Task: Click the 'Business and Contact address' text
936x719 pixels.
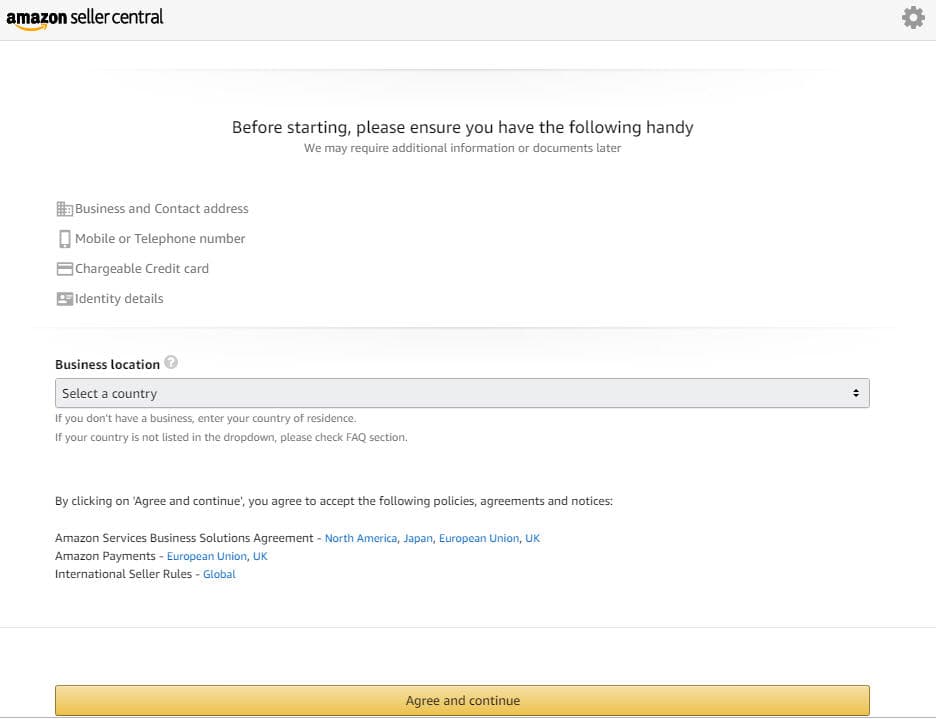Action: [162, 208]
